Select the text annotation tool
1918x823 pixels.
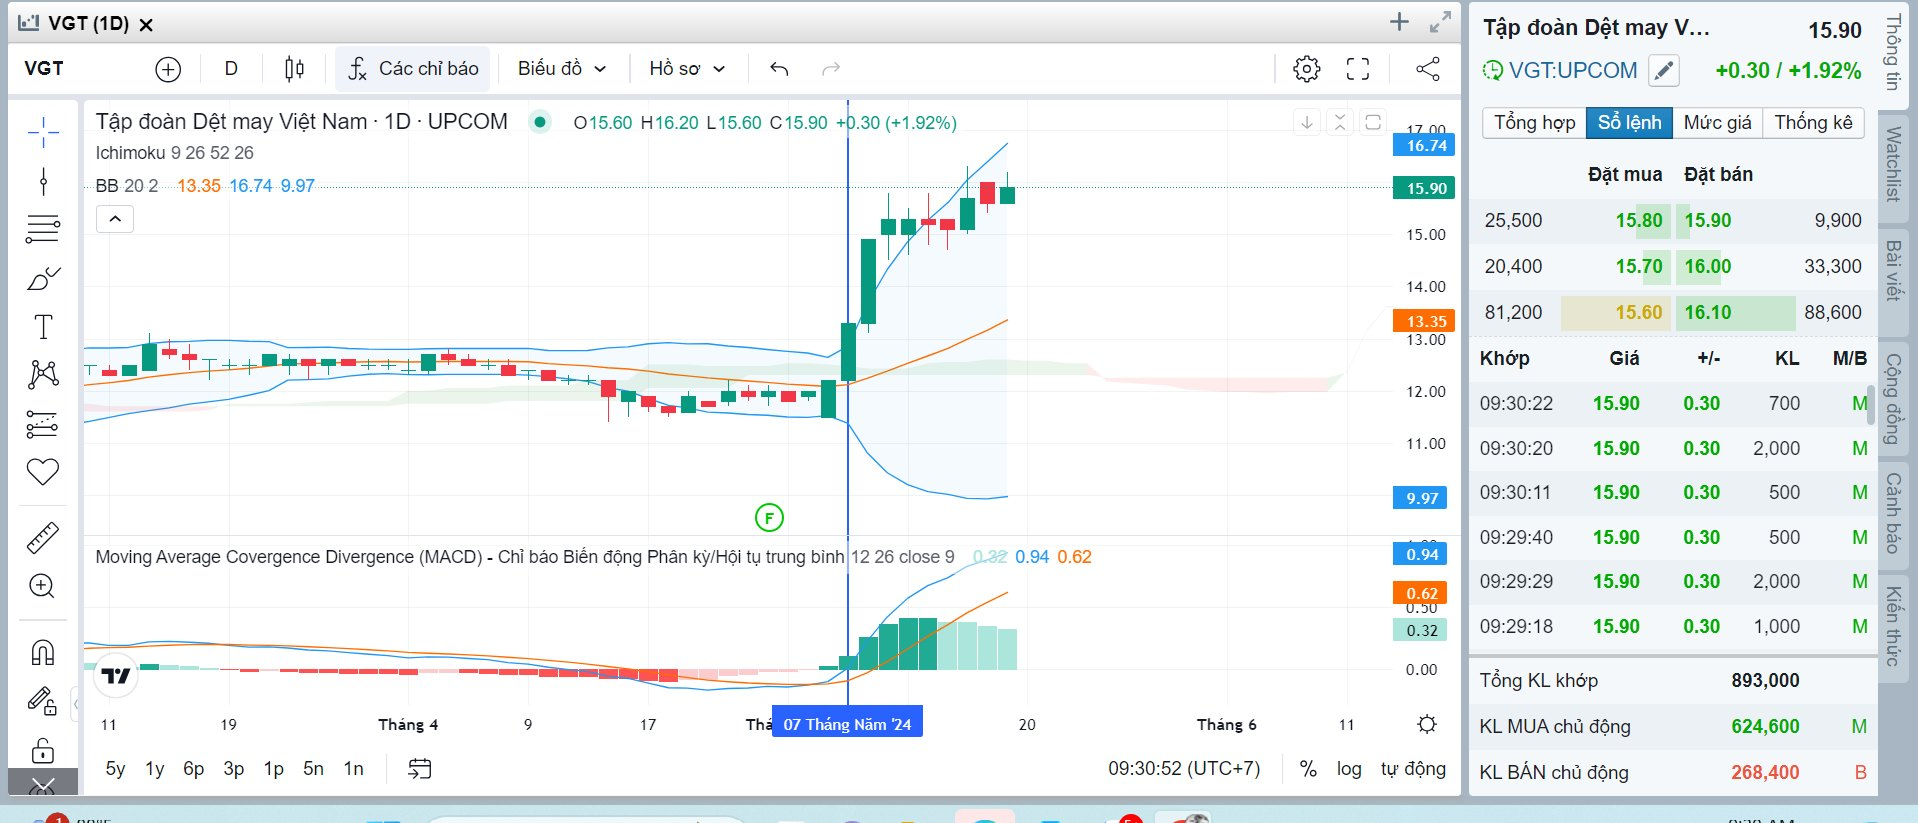click(43, 326)
